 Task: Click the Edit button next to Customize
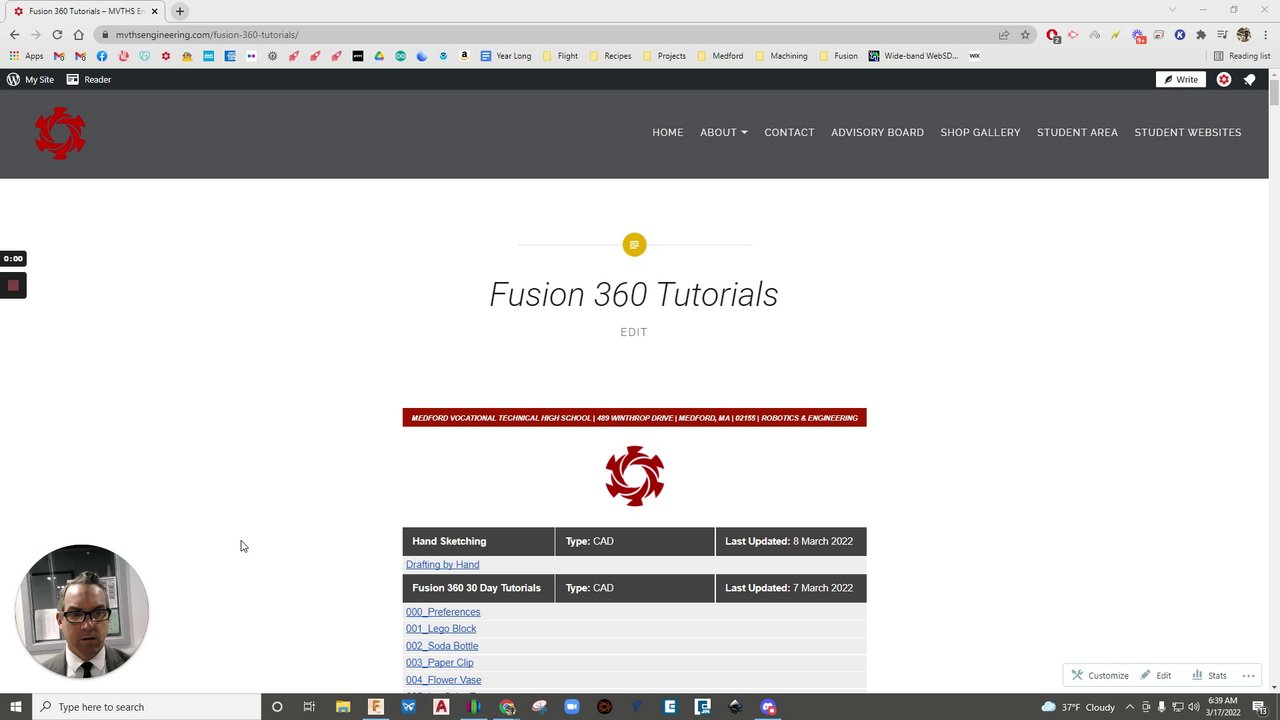(1156, 675)
